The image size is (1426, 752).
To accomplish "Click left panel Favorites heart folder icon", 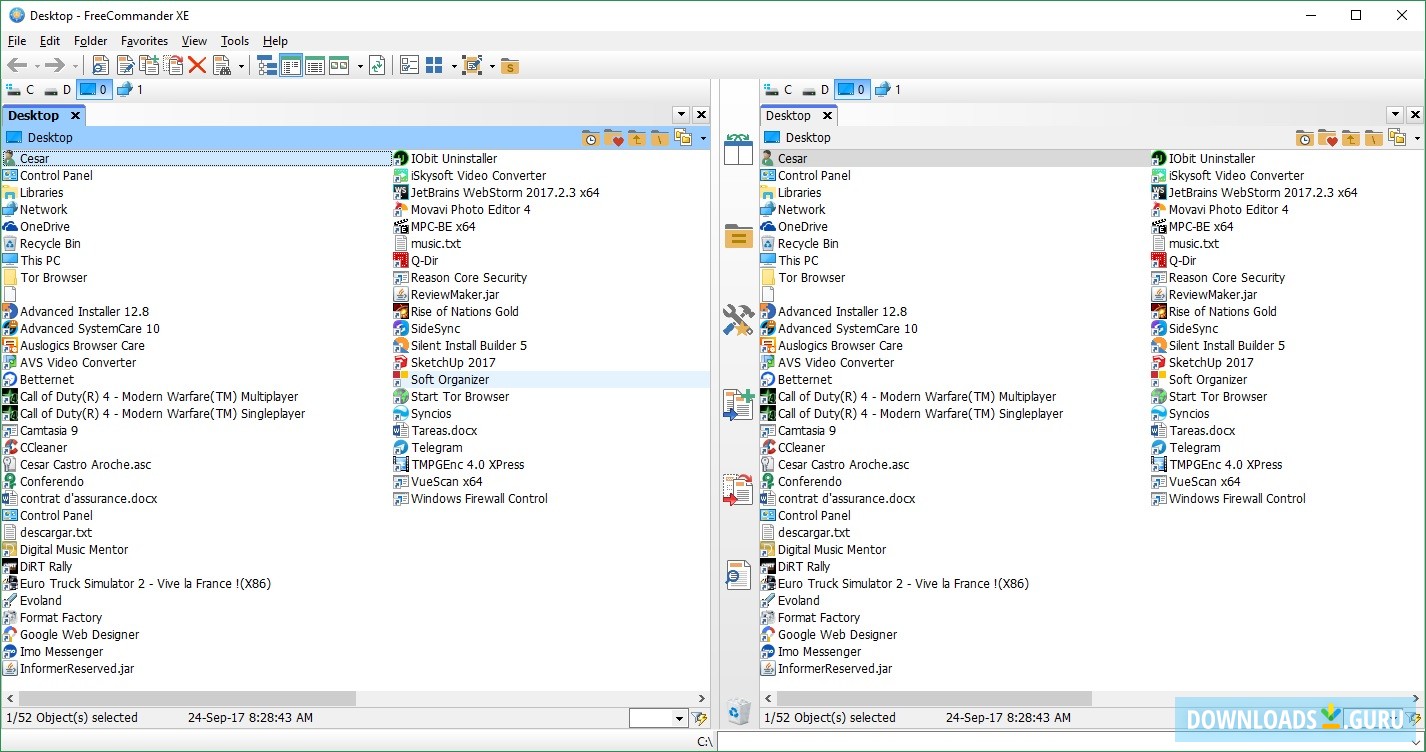I will [613, 138].
